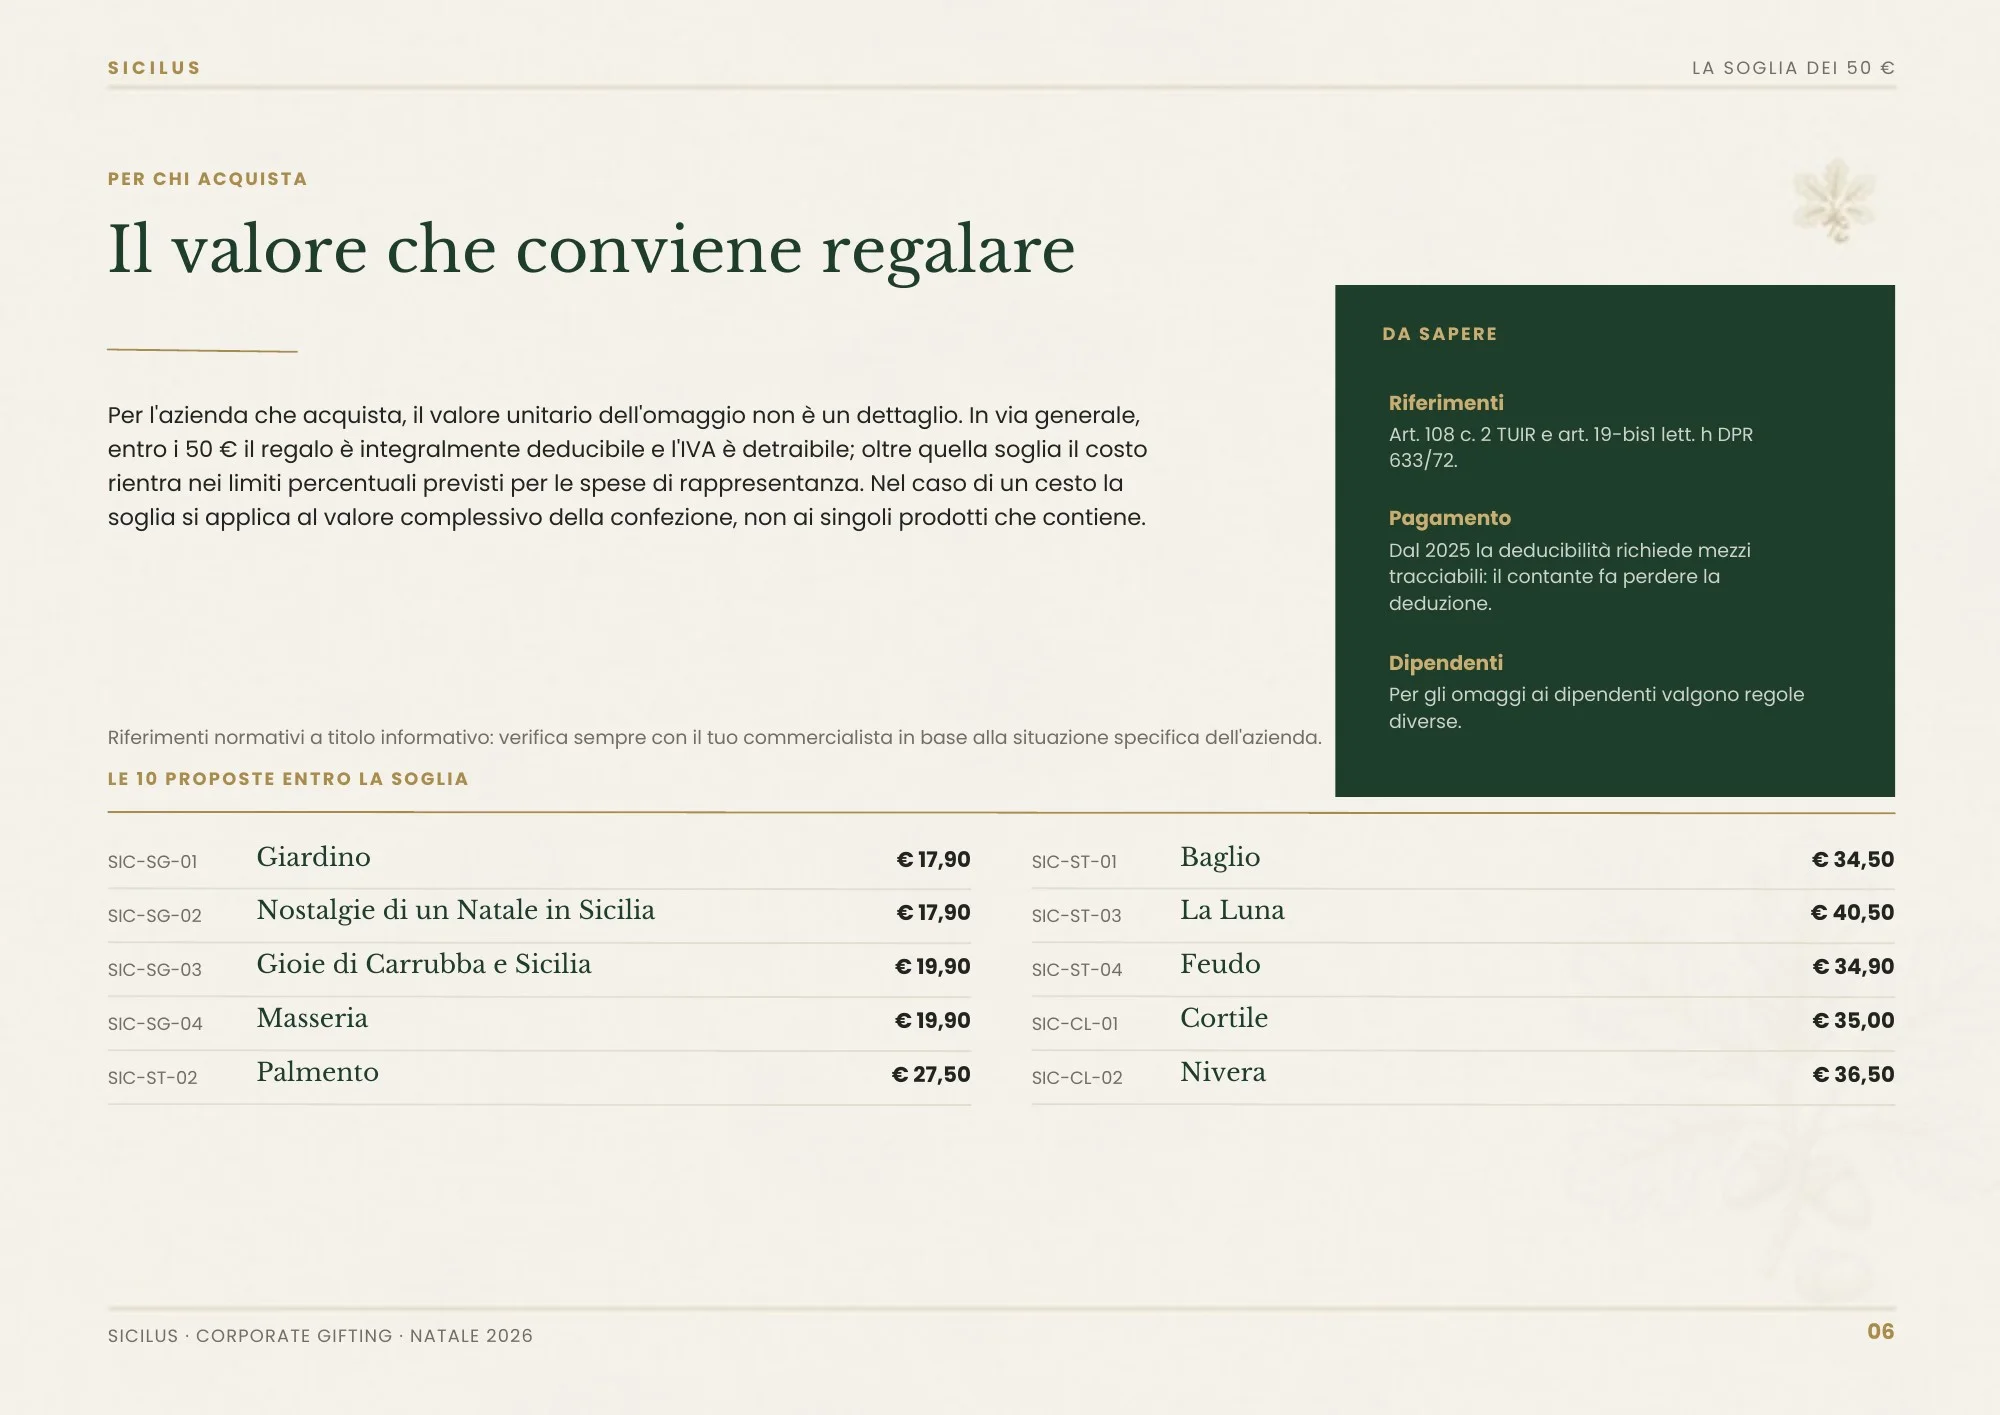This screenshot has height=1415, width=2000.
Task: Click the 'Riferimenti normativi a titolo informativo' disclaimer
Action: pos(714,738)
